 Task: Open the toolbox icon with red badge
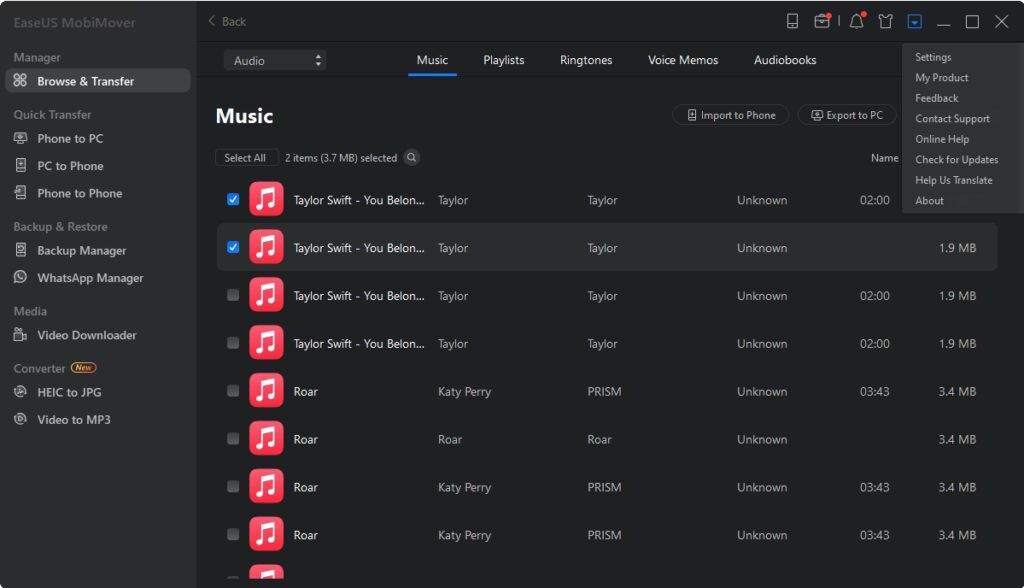(x=822, y=22)
